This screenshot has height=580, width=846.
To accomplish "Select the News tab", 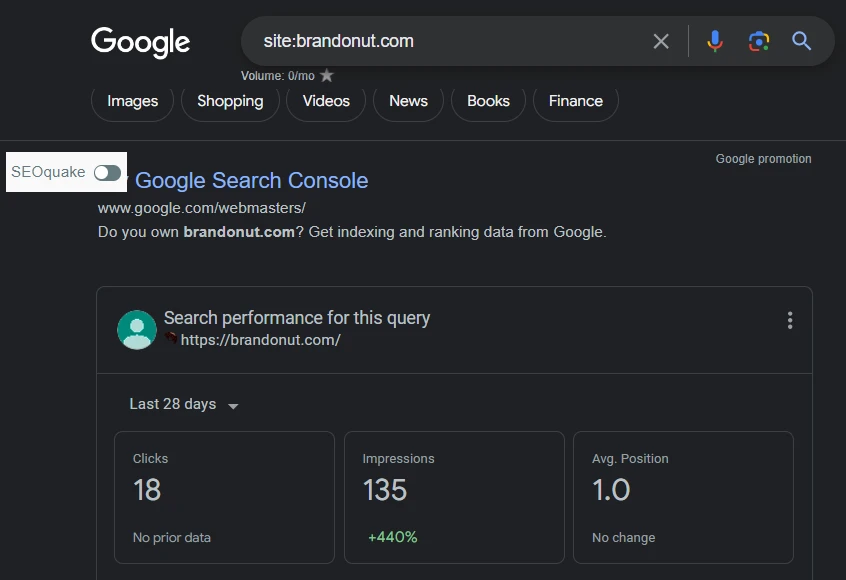I will [x=408, y=101].
